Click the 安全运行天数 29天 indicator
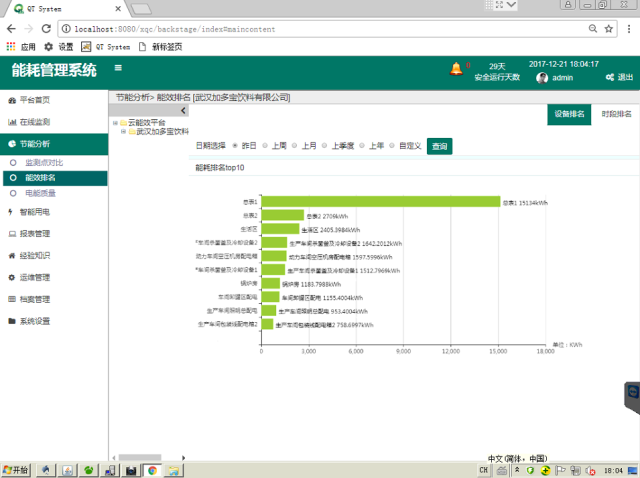Viewport: 640px width, 478px height. click(497, 72)
